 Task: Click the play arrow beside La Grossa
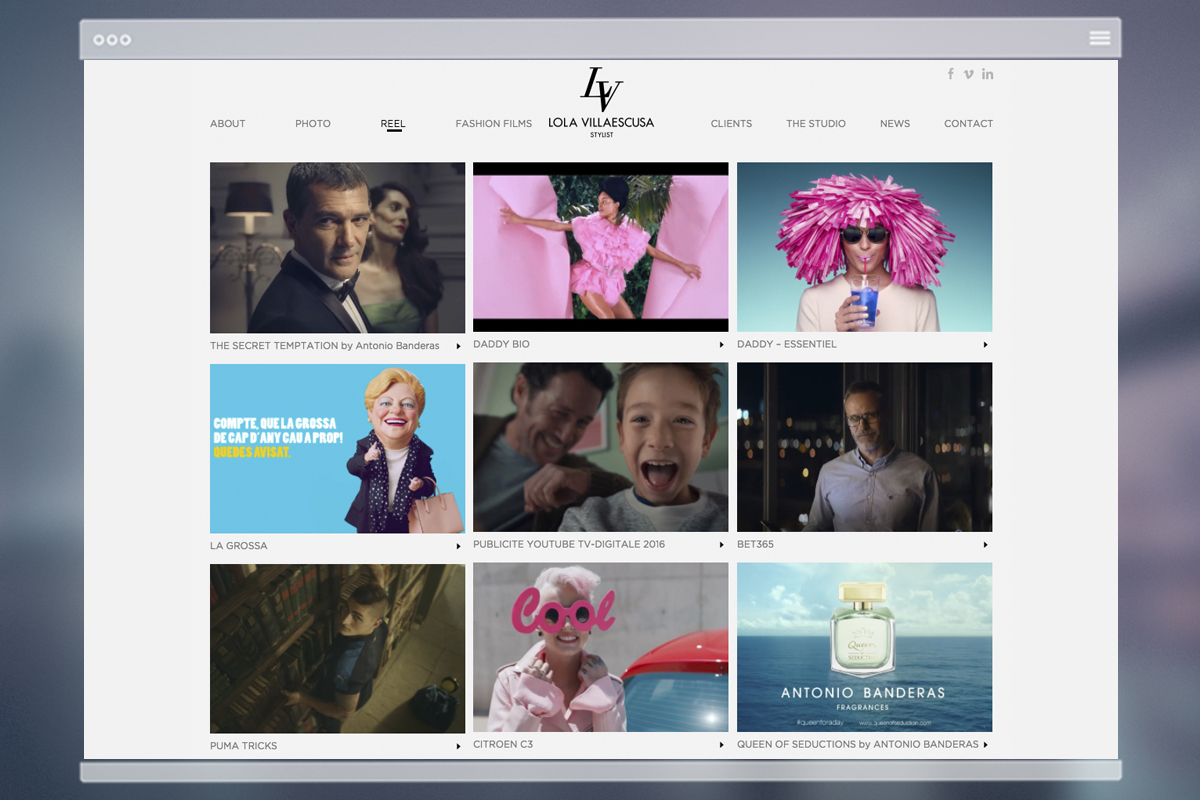pos(459,546)
